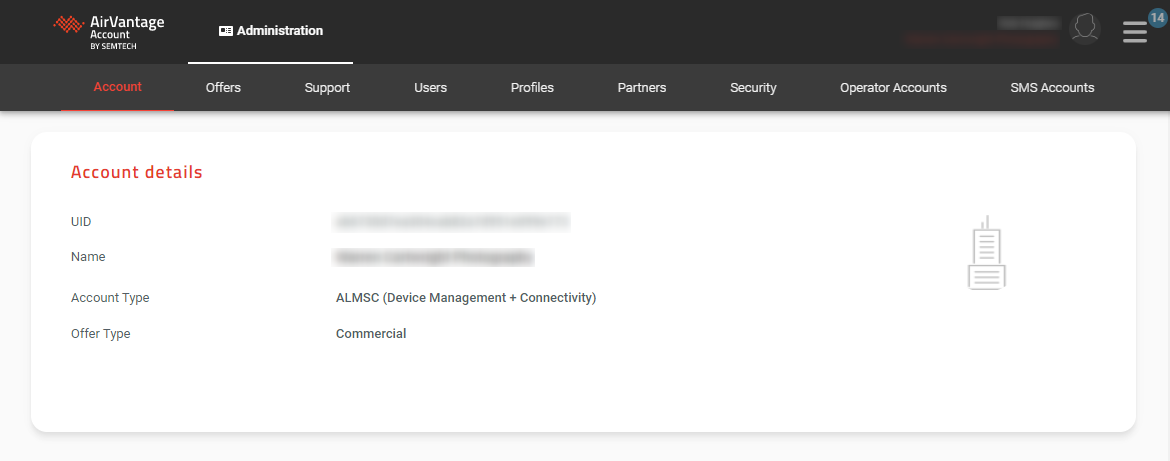Image resolution: width=1170 pixels, height=461 pixels.
Task: Open the Partners tab
Action: point(642,88)
